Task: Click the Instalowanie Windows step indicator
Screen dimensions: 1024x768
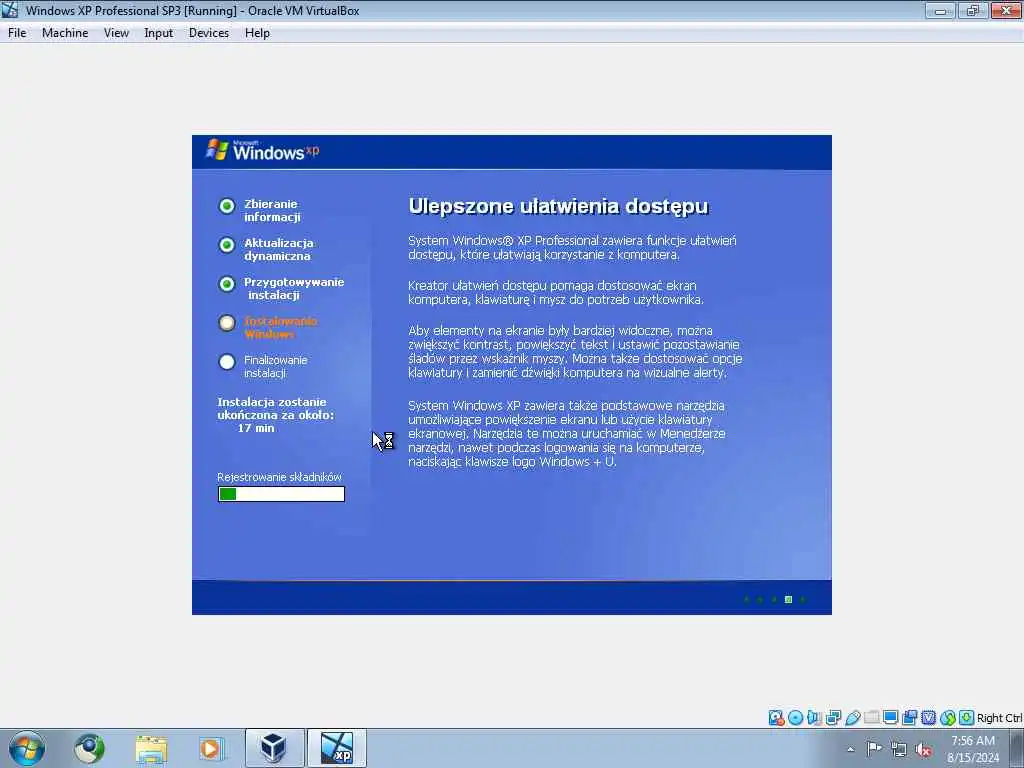Action: 227,323
